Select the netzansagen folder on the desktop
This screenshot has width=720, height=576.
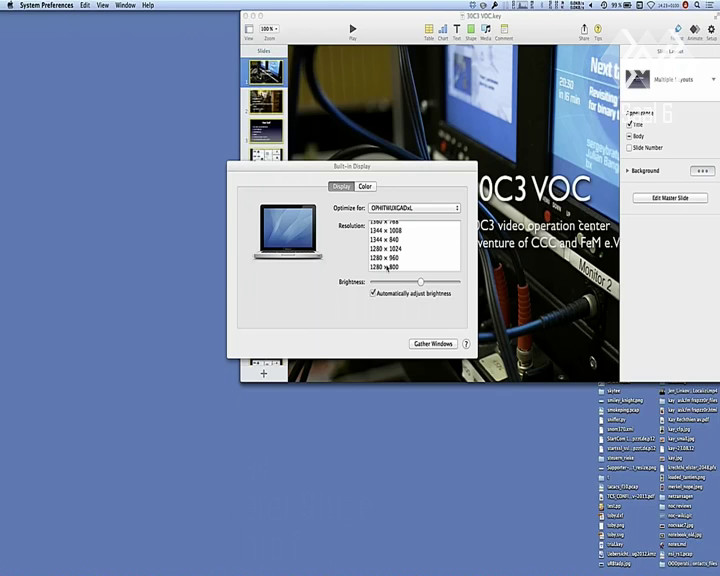(x=676, y=497)
